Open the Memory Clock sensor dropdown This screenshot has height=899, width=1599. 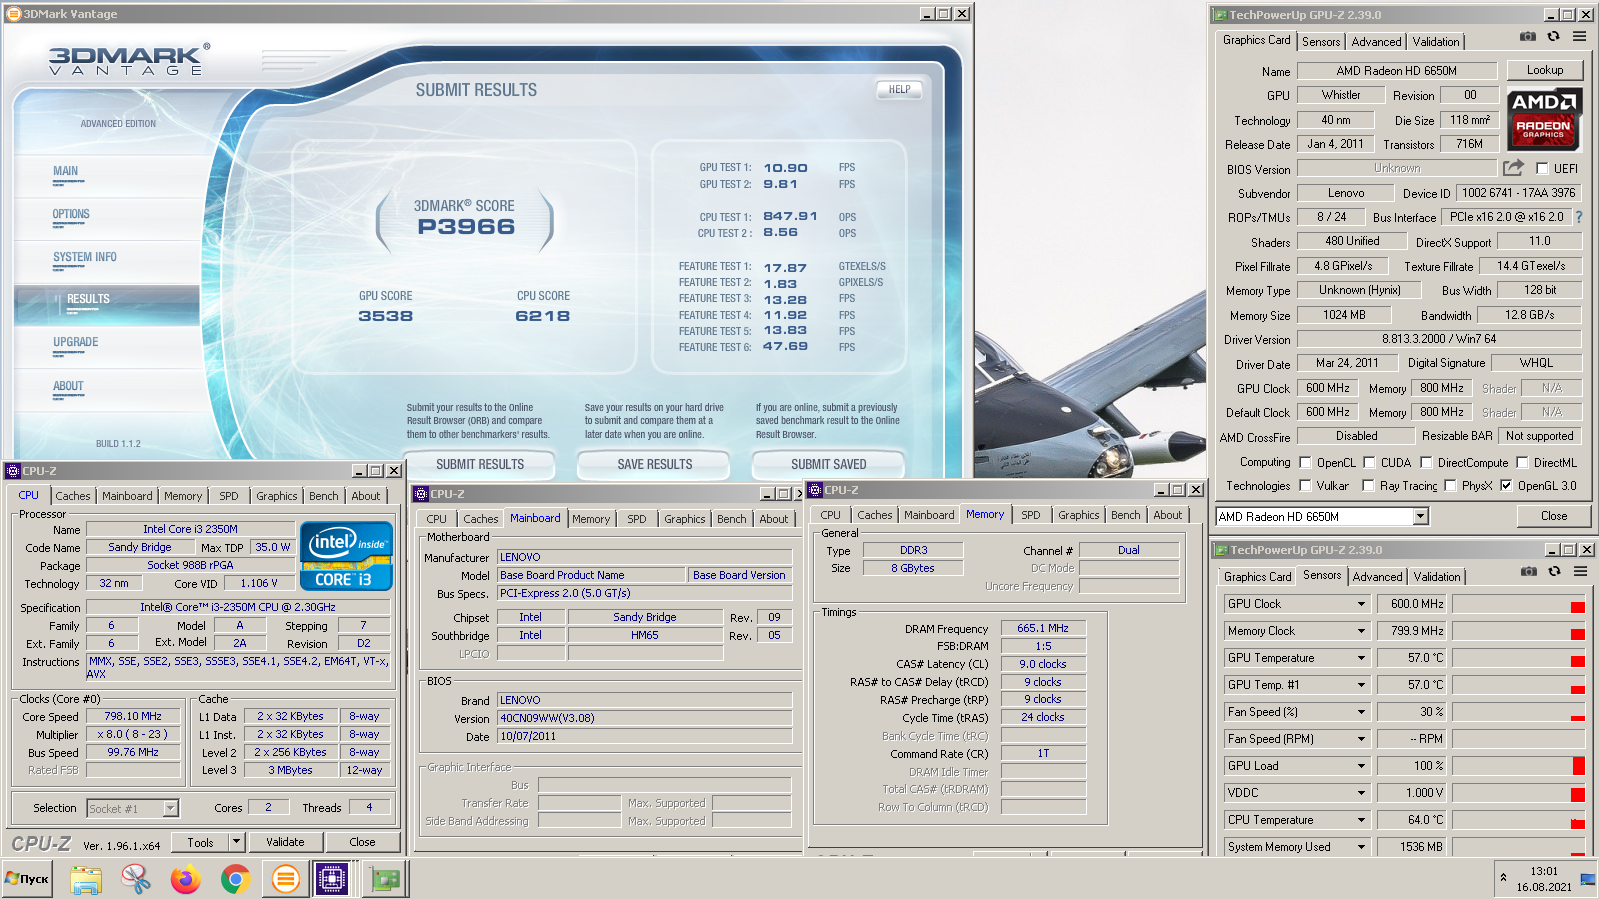1361,631
